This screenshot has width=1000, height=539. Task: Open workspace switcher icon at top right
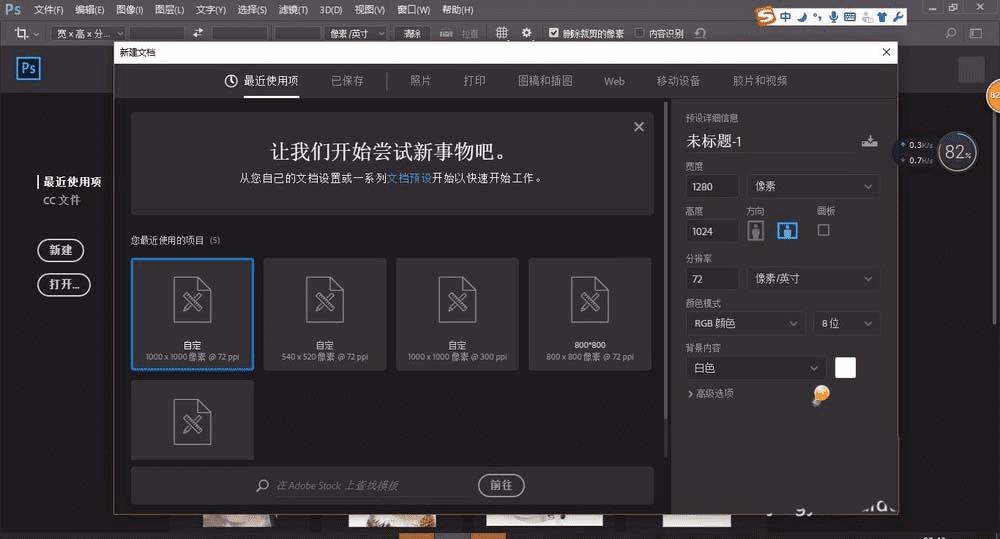[x=976, y=33]
